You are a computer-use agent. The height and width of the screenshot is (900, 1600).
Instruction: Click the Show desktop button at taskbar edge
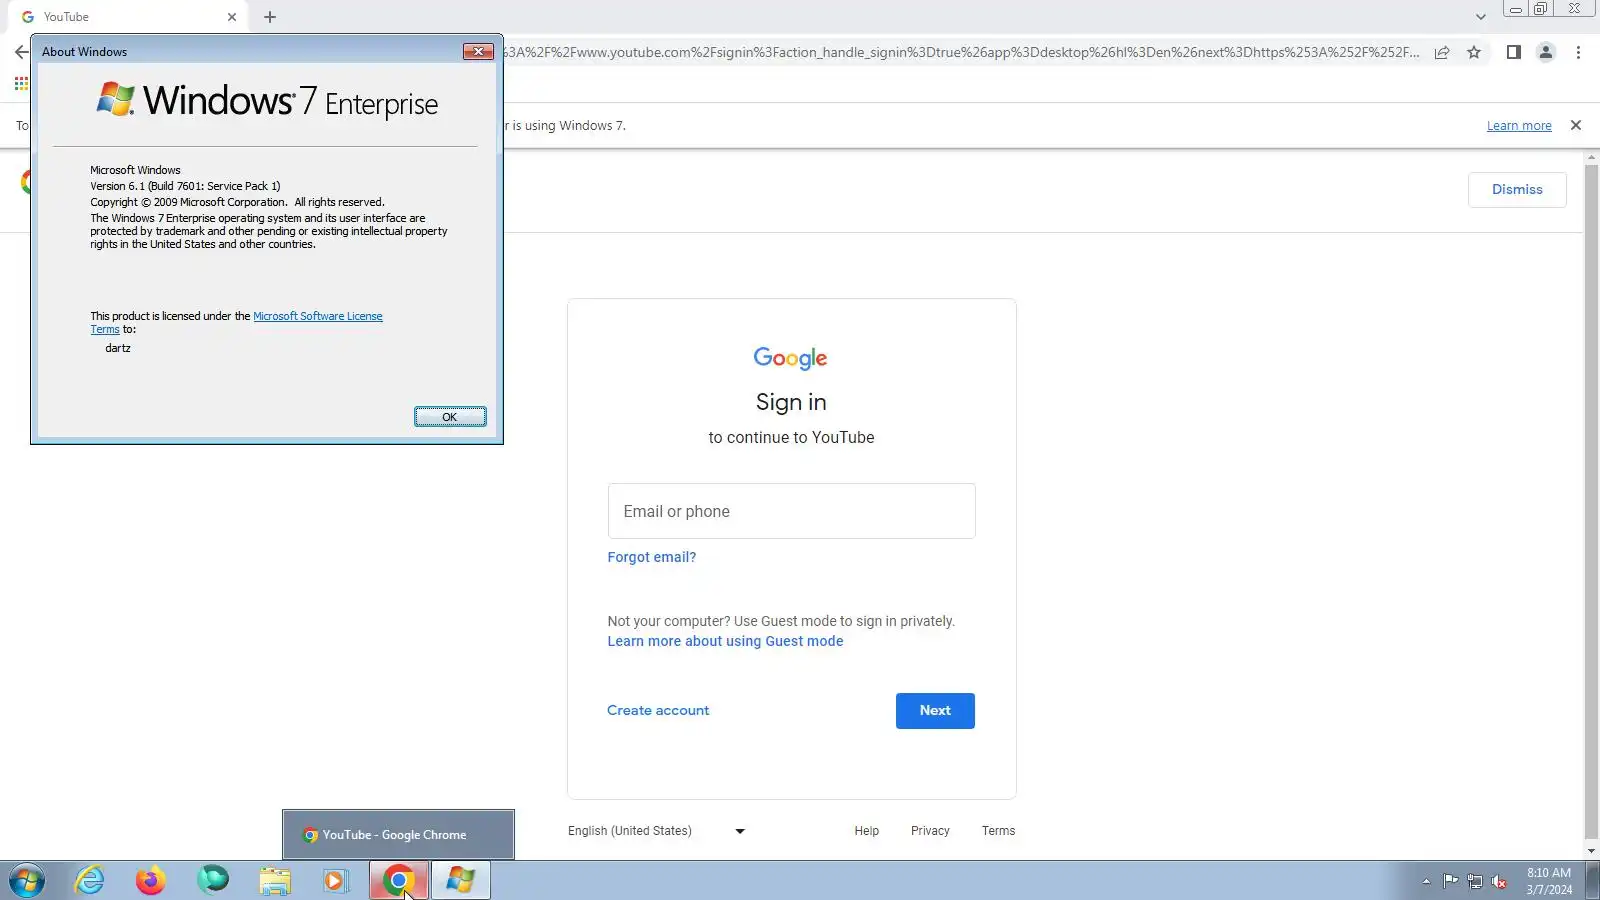click(x=1593, y=881)
